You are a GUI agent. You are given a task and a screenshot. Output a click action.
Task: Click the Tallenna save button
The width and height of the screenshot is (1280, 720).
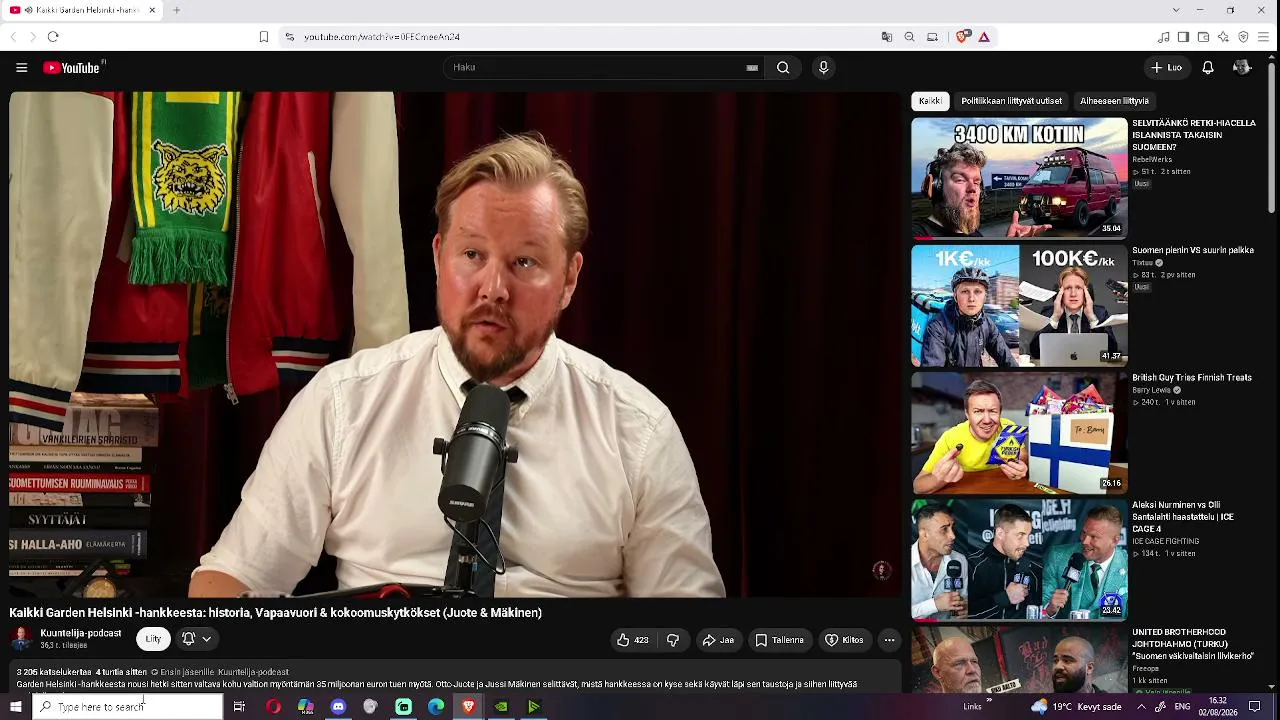point(779,640)
